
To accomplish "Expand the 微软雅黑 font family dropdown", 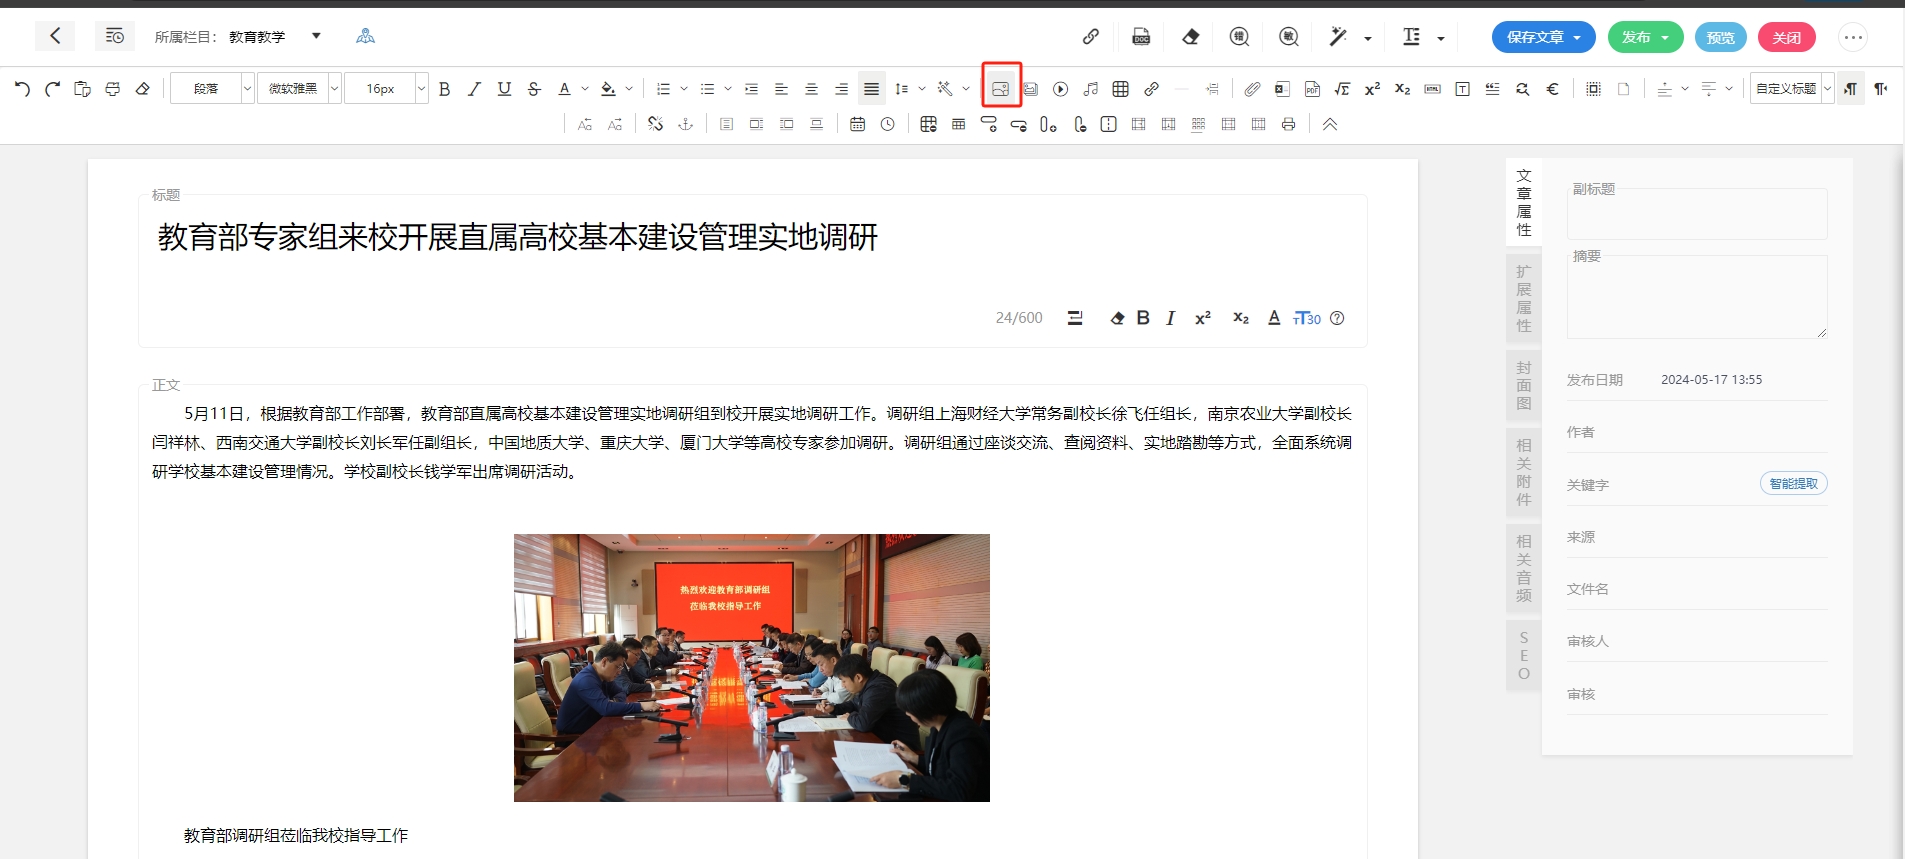I will click(x=334, y=89).
